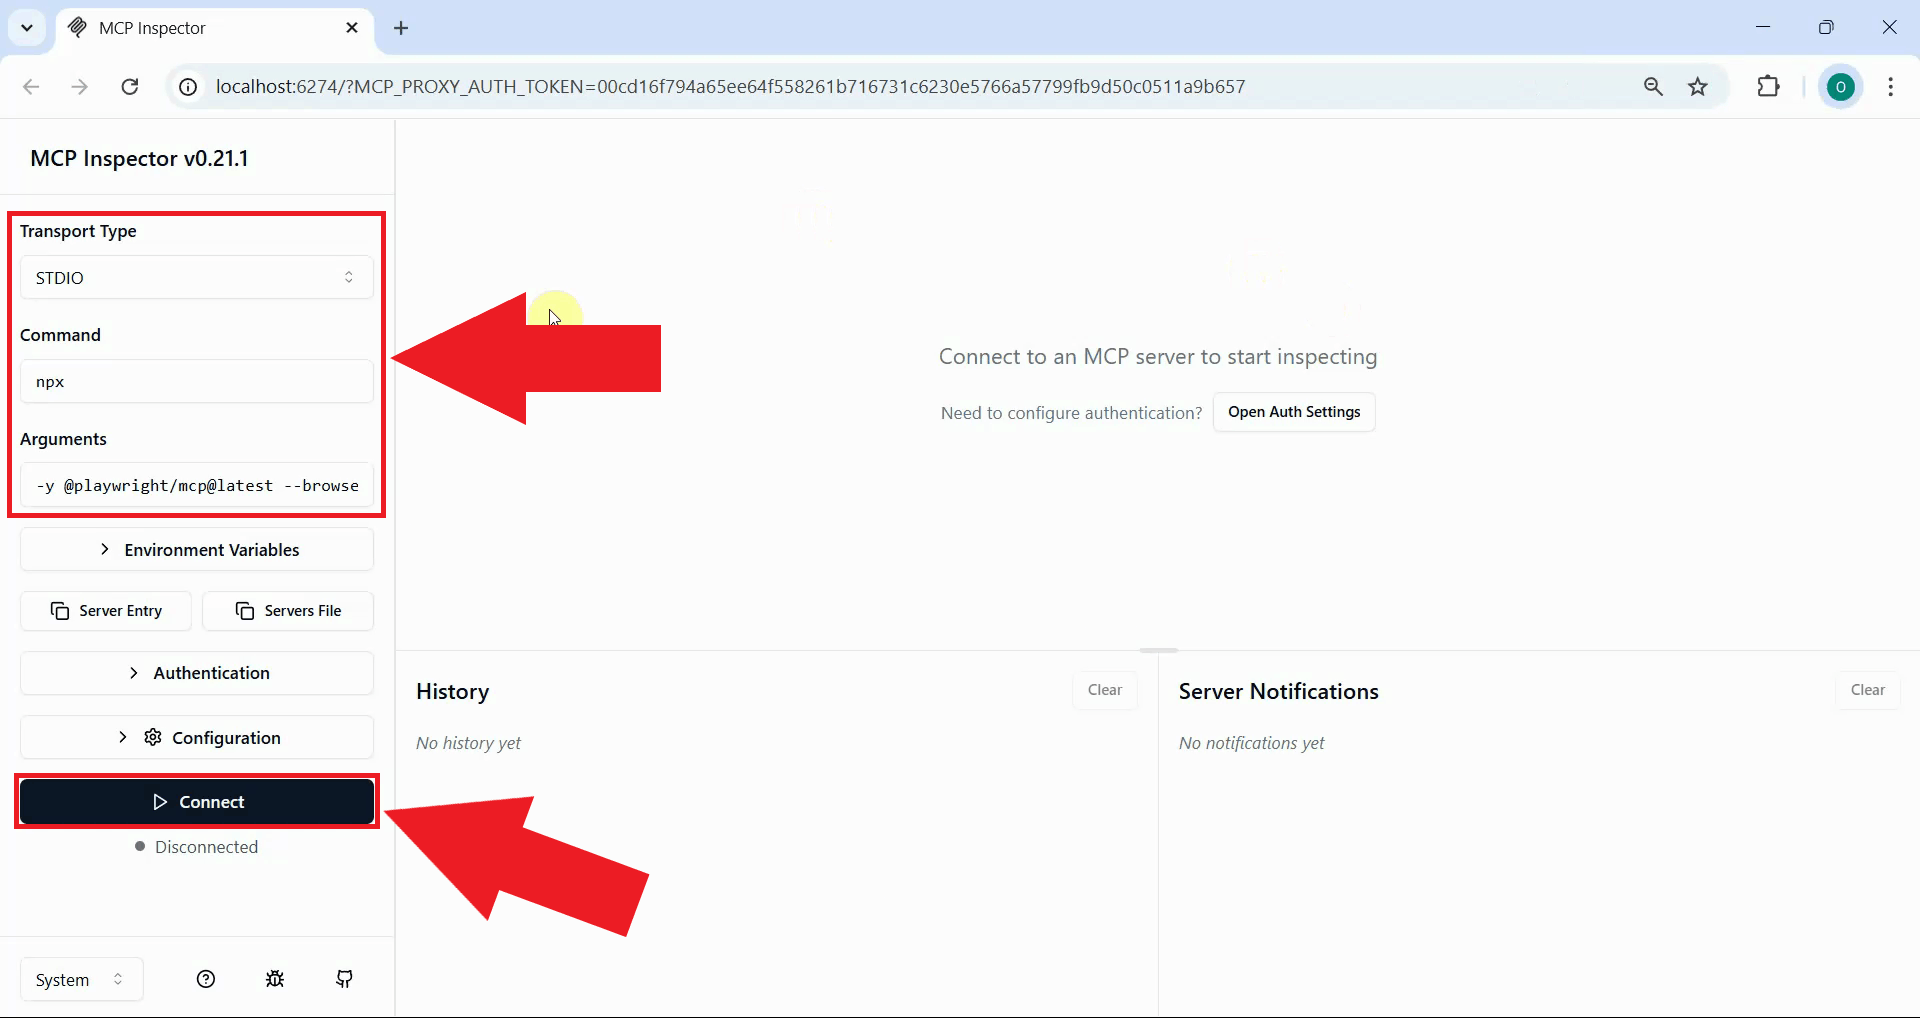Open the Configuration gear icon

(152, 737)
